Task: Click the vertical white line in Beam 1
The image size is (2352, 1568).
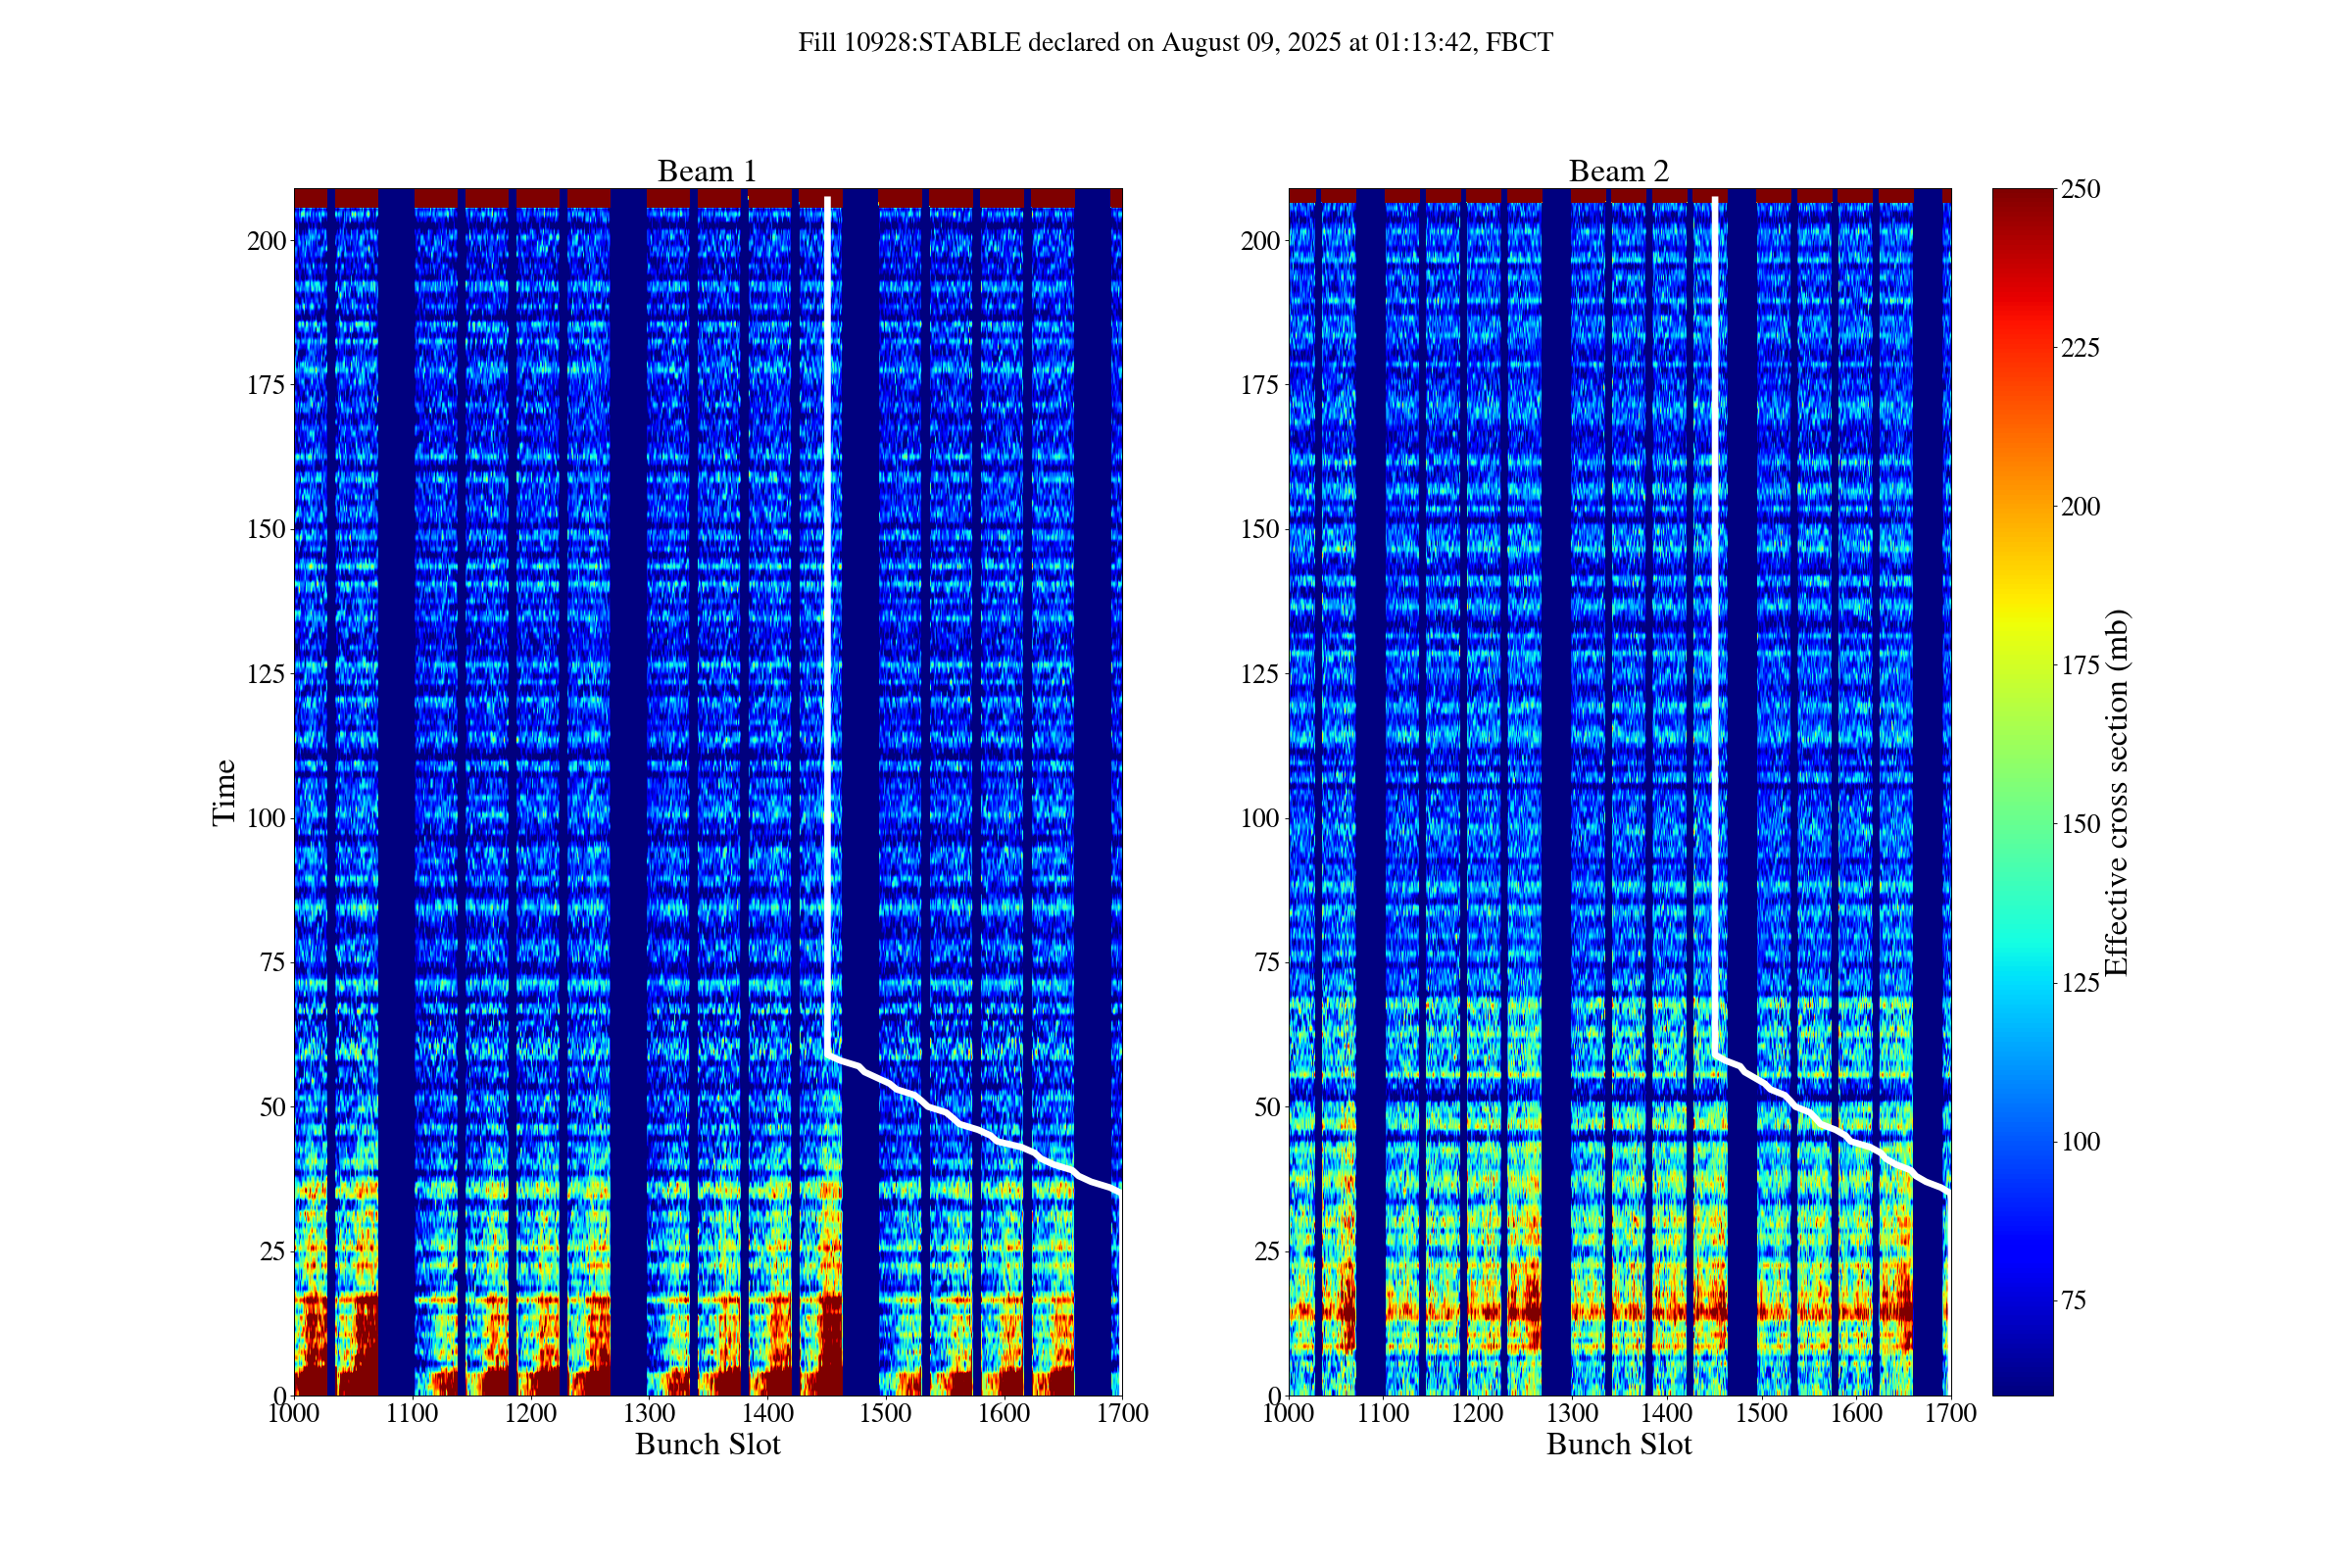Action: (x=827, y=600)
